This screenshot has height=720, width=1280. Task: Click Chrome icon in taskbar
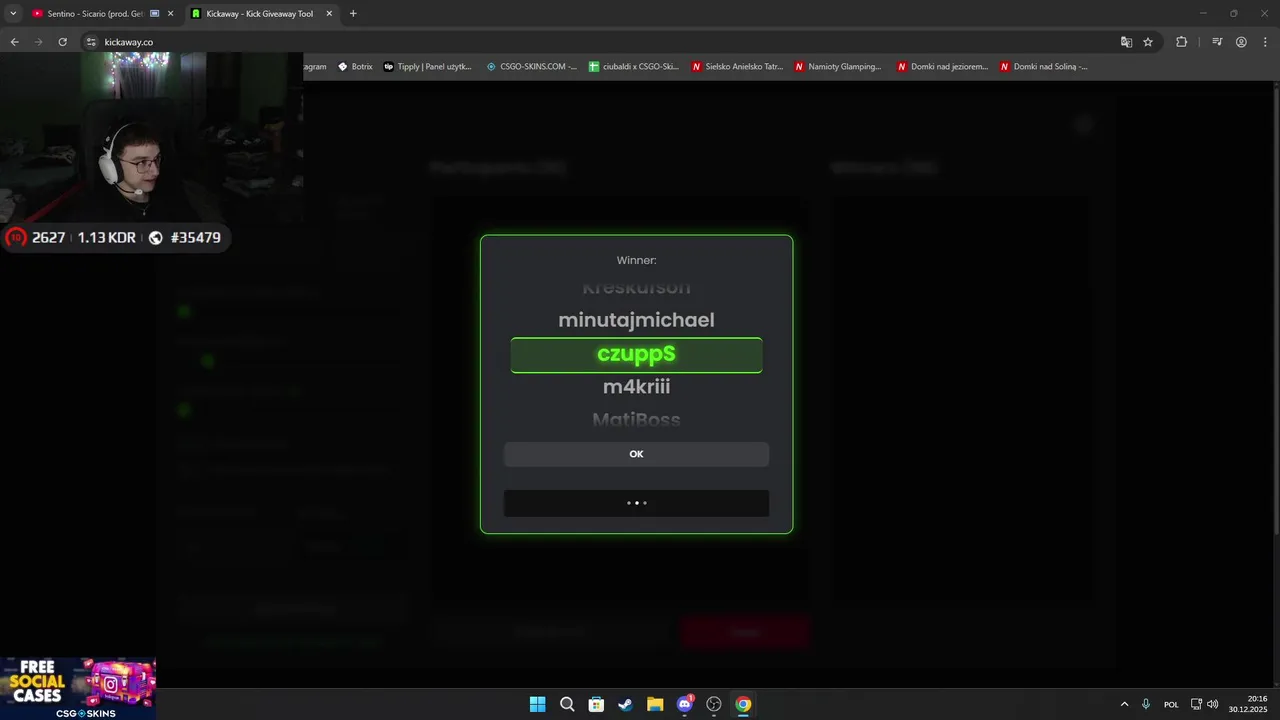743,704
